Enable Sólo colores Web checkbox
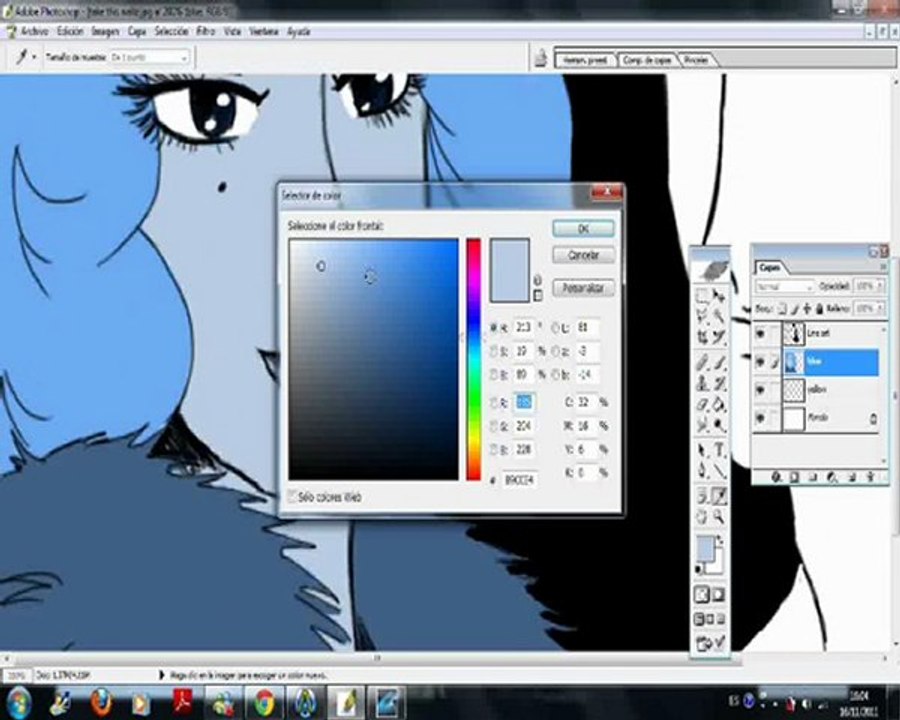This screenshot has width=900, height=720. pyautogui.click(x=293, y=496)
